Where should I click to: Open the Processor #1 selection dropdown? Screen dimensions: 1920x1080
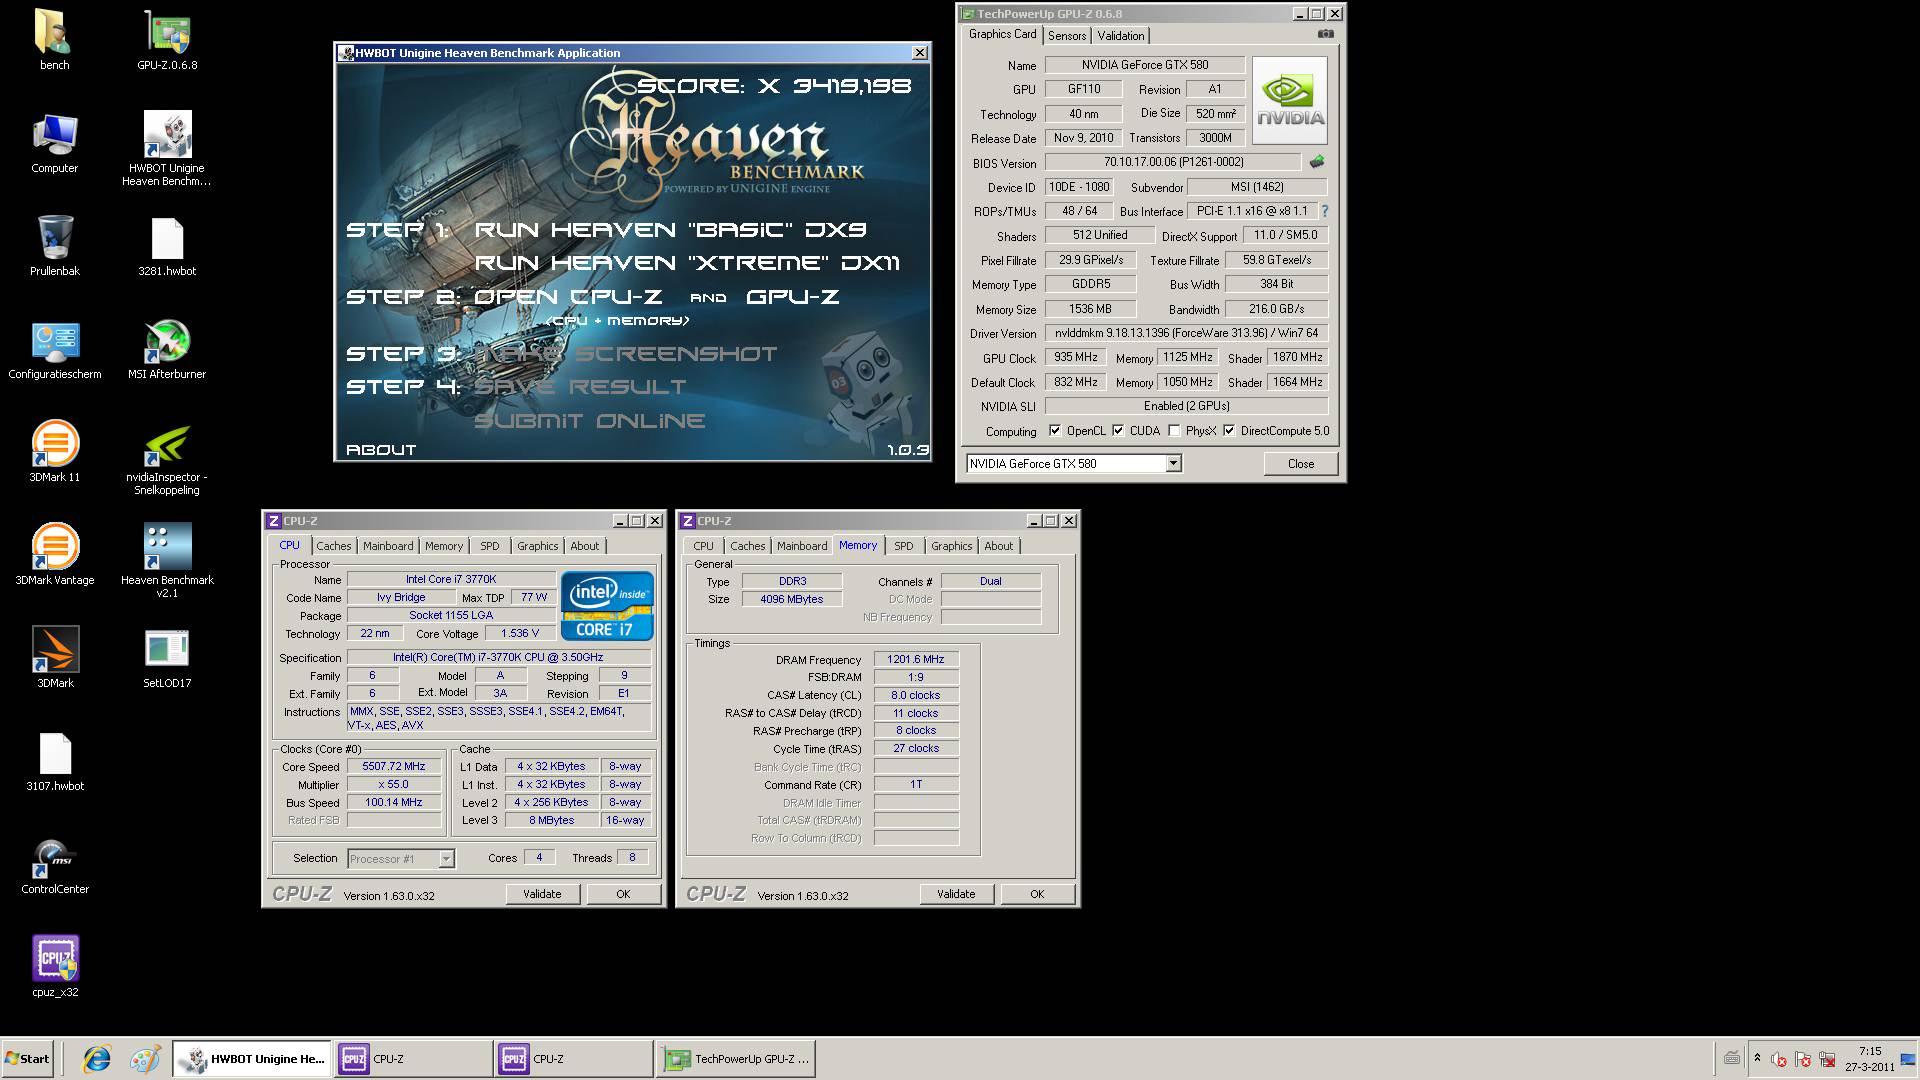point(446,859)
